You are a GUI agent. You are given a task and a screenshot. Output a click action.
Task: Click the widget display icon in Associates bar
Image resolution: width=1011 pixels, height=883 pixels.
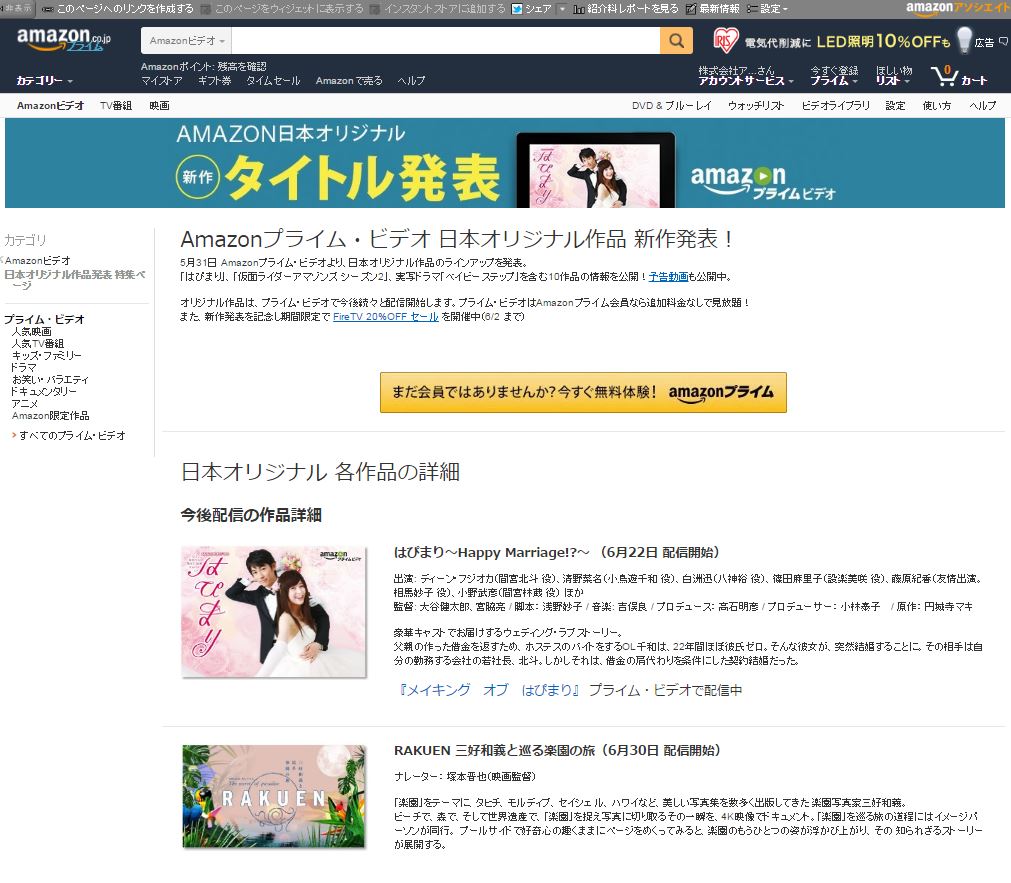tap(206, 9)
